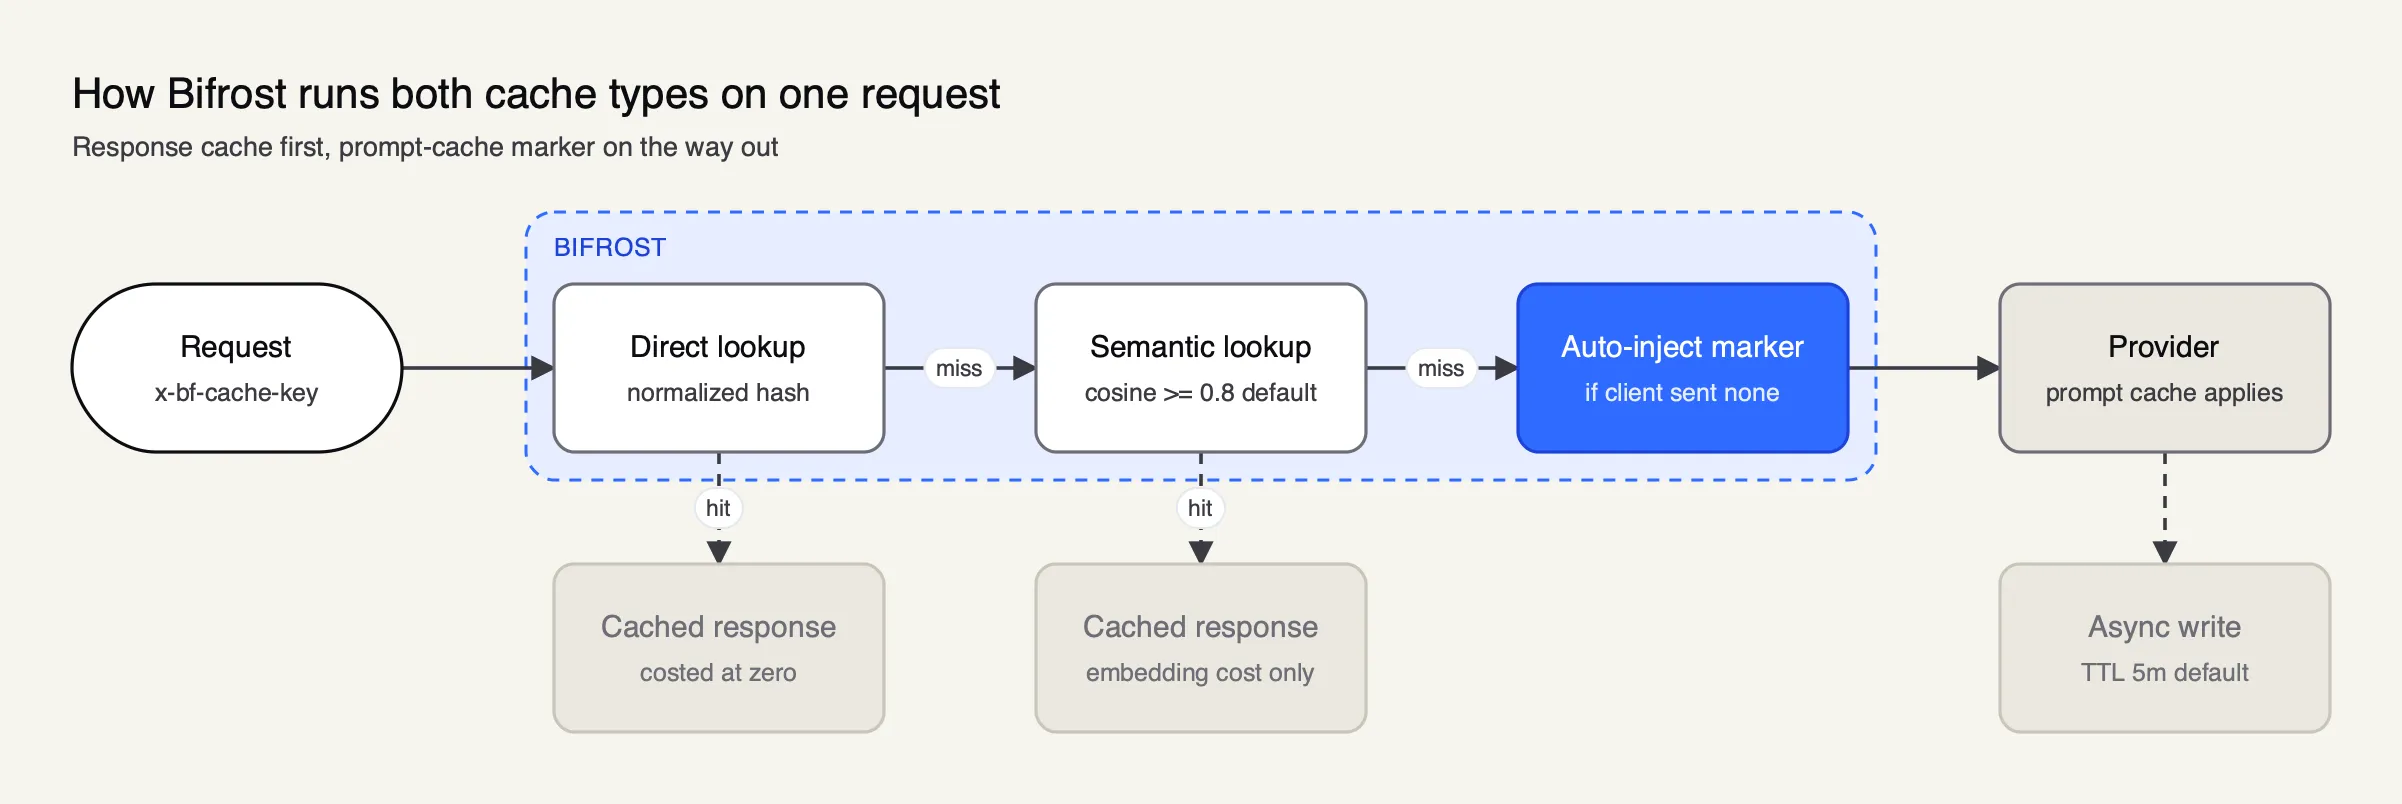Click the blue Auto-inject marker box
This screenshot has width=2402, height=804.
pyautogui.click(x=1683, y=368)
